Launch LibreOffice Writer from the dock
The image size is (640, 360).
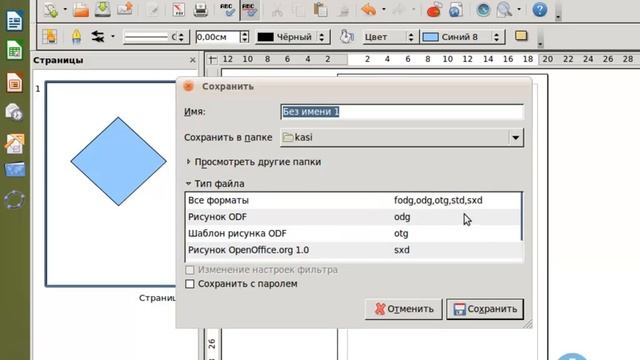click(14, 21)
